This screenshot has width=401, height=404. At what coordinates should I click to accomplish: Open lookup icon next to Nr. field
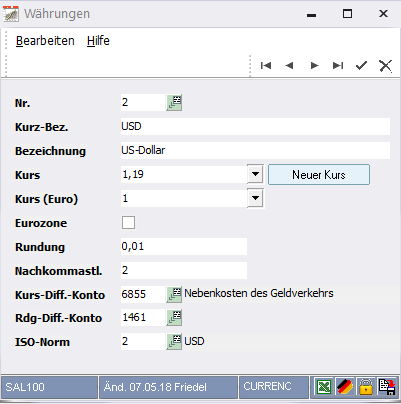[174, 102]
